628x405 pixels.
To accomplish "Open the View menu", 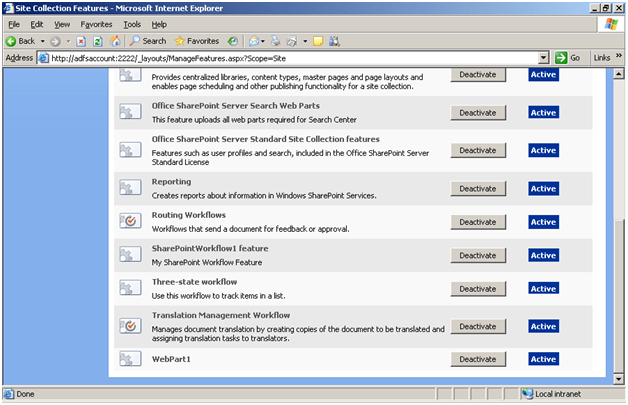I will tap(62, 23).
